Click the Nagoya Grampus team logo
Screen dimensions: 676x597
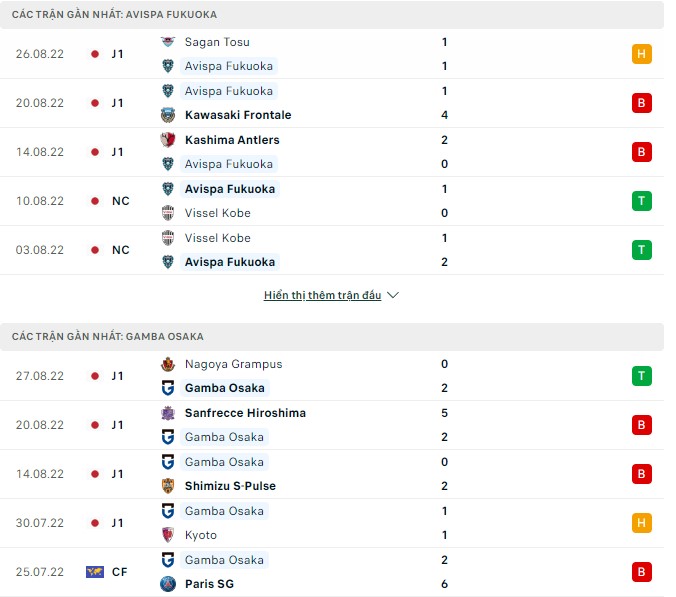[168, 364]
